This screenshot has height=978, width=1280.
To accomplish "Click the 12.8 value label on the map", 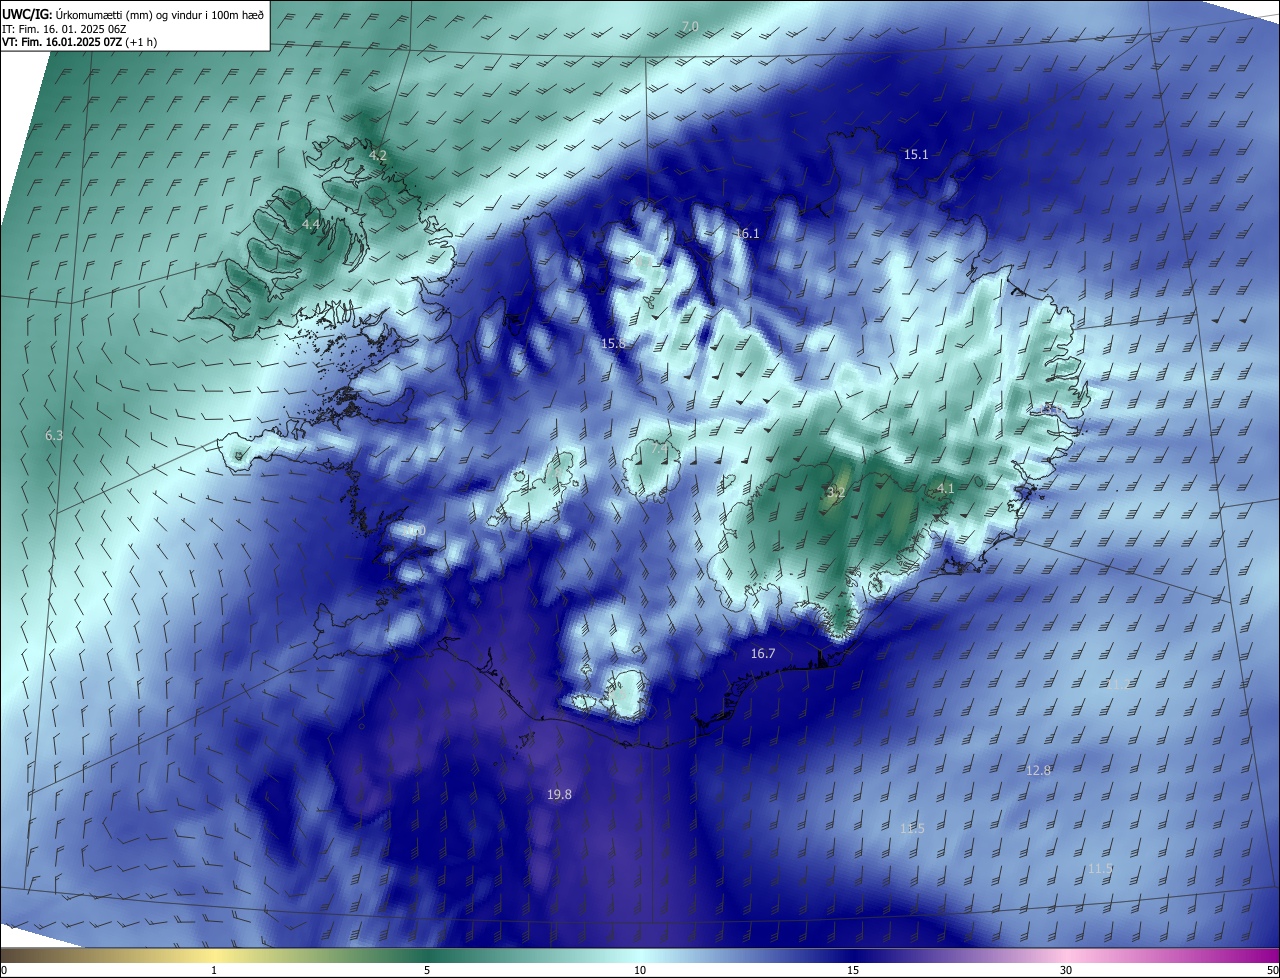I will pyautogui.click(x=1039, y=770).
